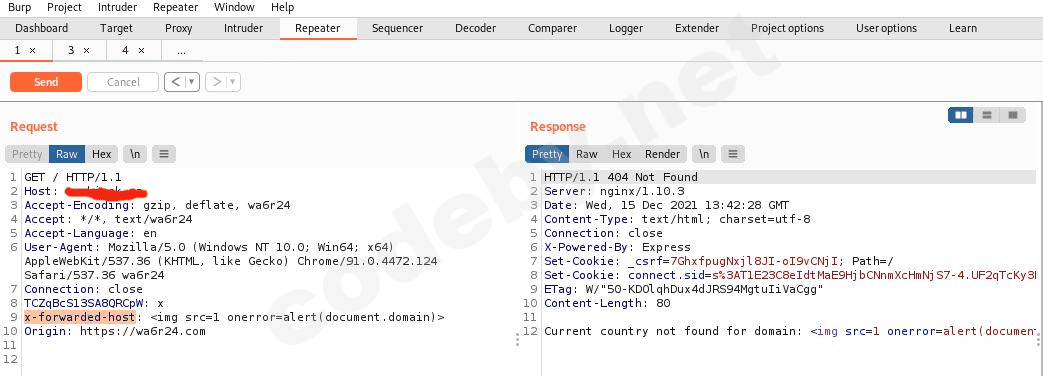This screenshot has width=1043, height=376.
Task: Open Request message options menu
Action: point(164,154)
